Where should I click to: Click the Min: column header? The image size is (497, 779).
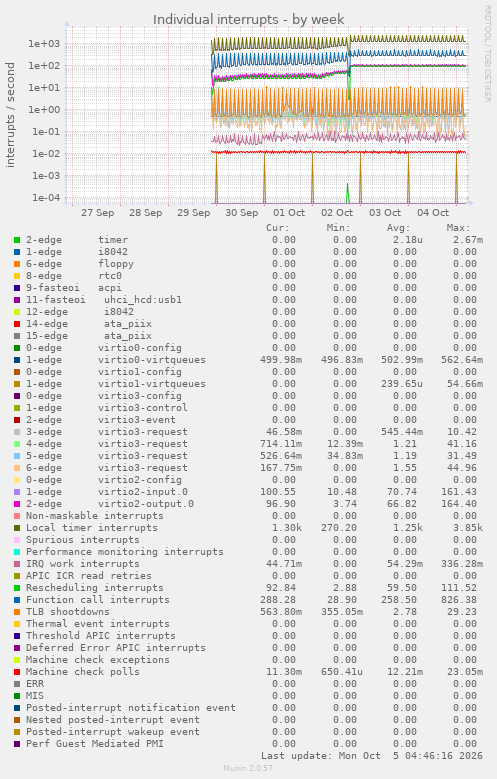(x=338, y=228)
